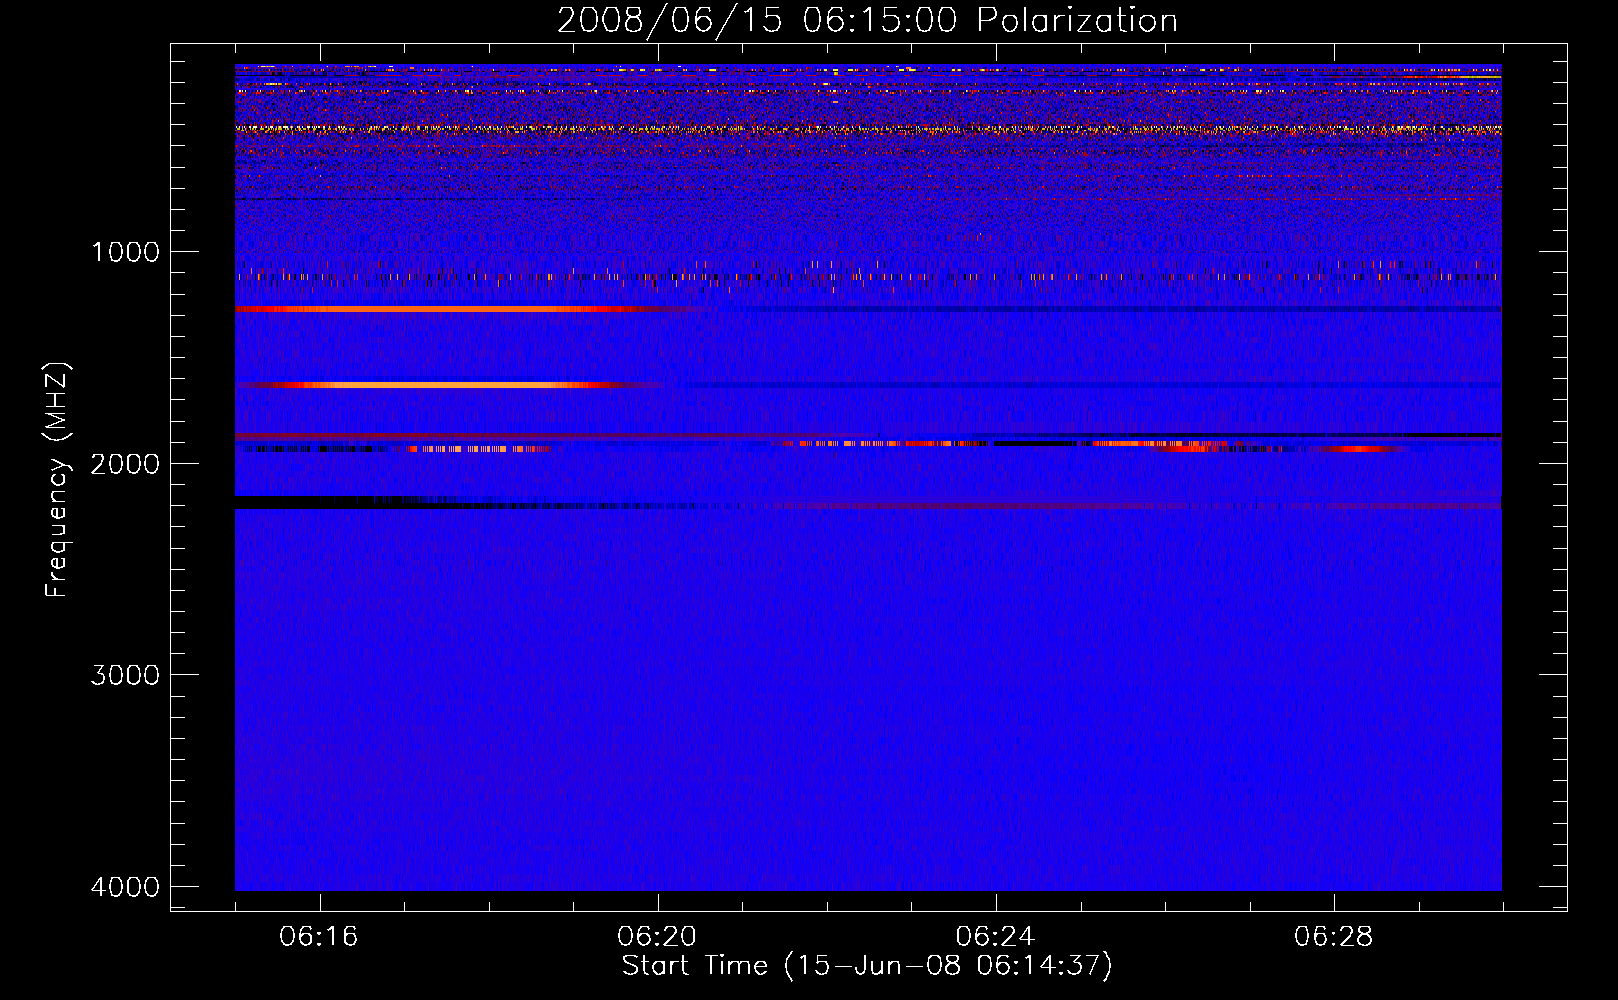The width and height of the screenshot is (1618, 1000).
Task: Click the 4000 frequency tick label
Action: [125, 887]
